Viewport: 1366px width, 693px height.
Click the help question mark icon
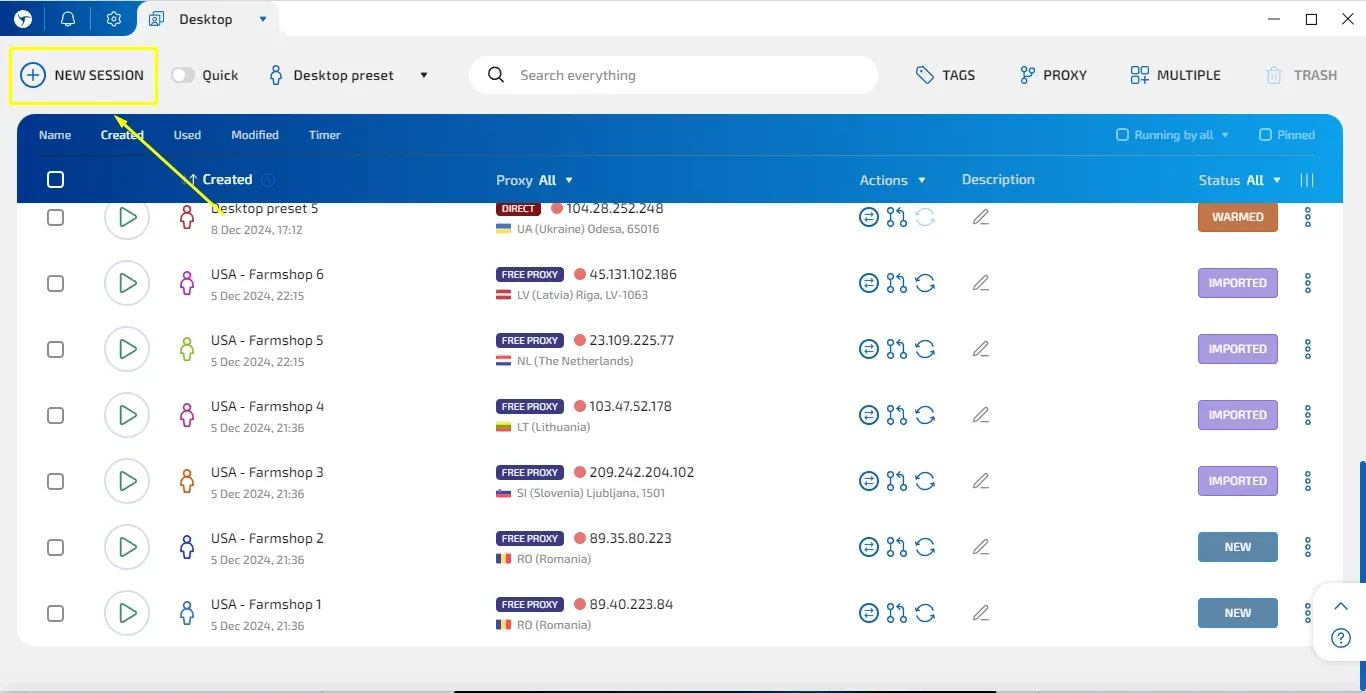1341,638
